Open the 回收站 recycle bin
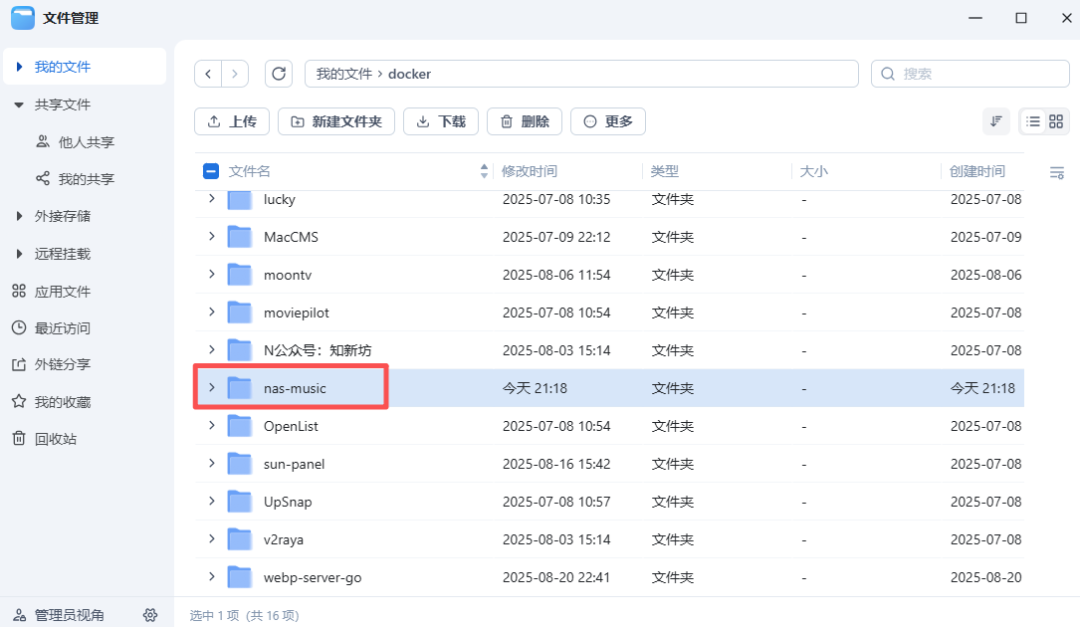The image size is (1080, 627). [x=55, y=439]
